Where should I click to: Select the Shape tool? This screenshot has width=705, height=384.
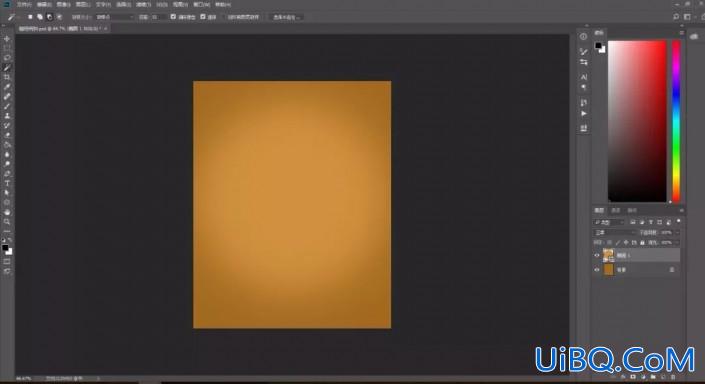coord(7,202)
